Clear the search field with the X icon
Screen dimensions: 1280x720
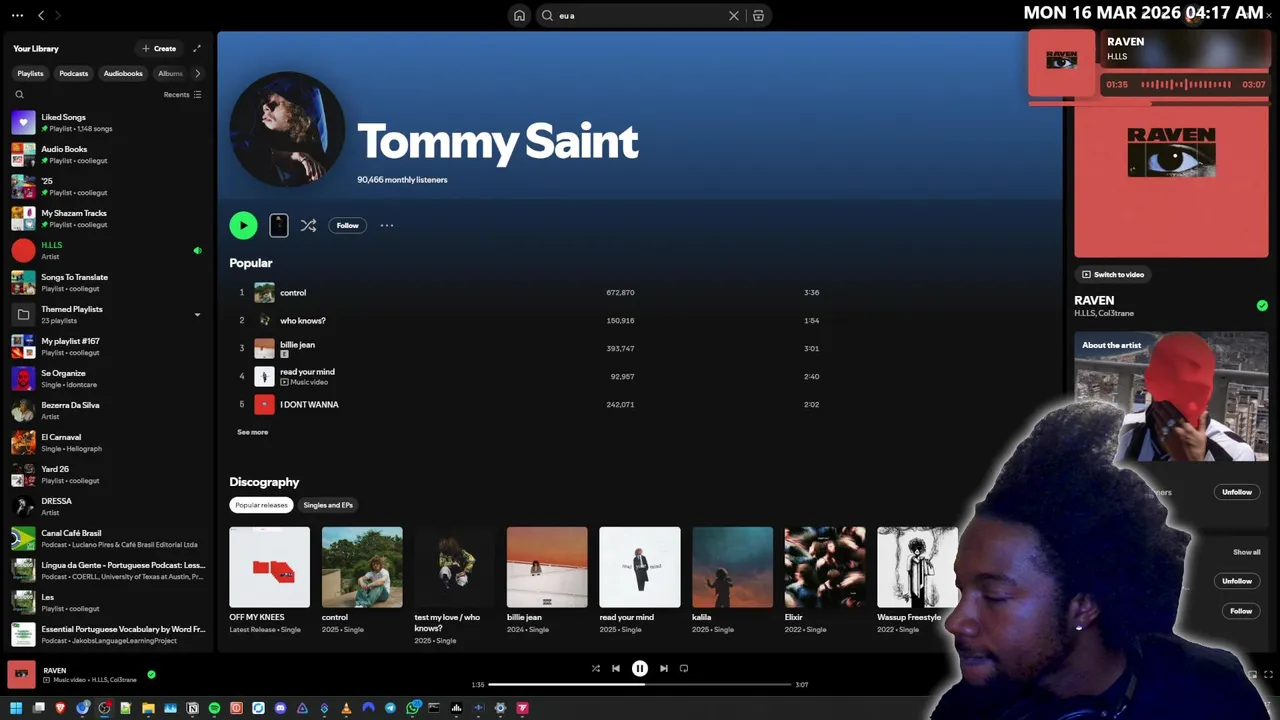(734, 16)
